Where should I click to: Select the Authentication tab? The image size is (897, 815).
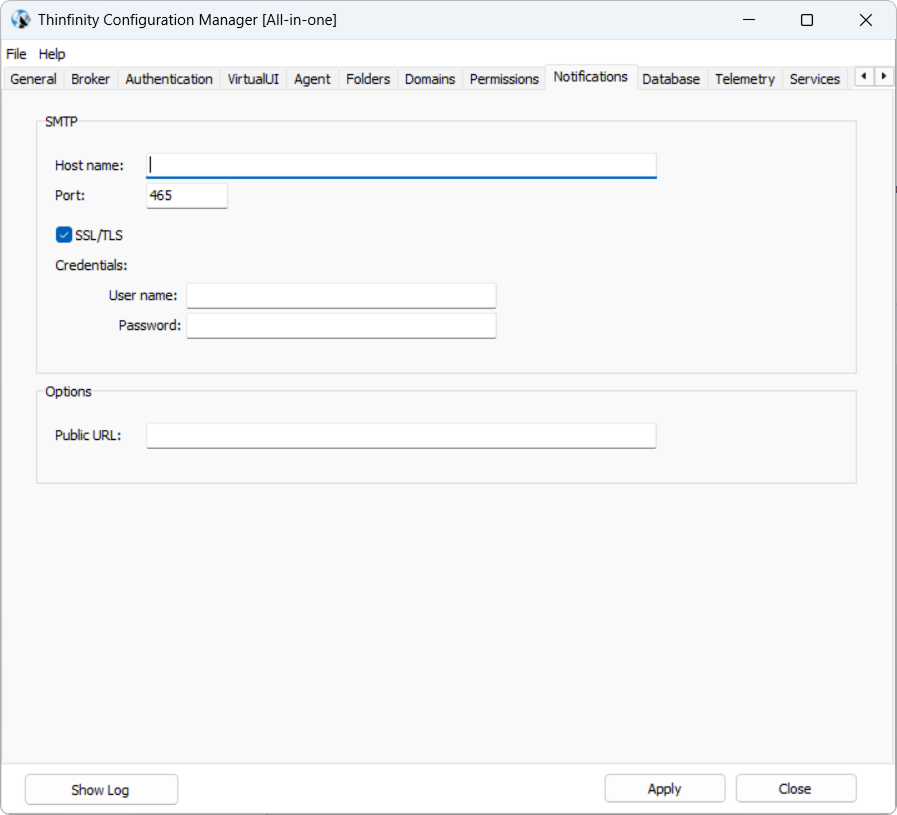tap(169, 79)
